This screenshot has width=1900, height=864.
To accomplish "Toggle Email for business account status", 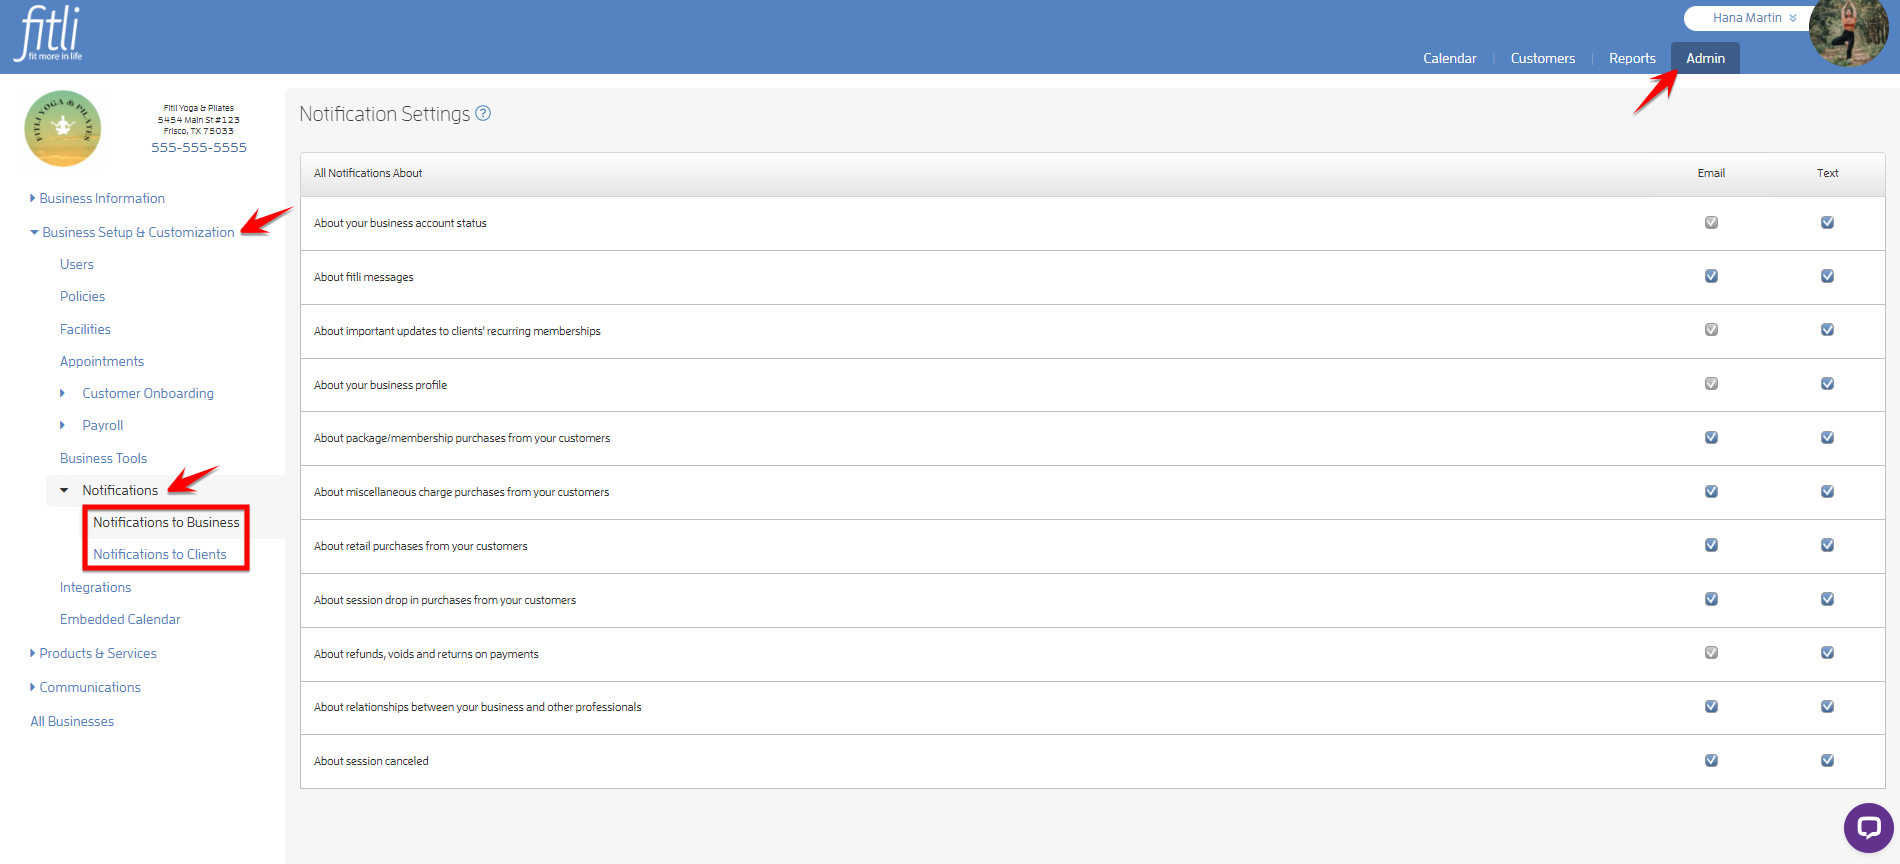I will pyautogui.click(x=1711, y=222).
